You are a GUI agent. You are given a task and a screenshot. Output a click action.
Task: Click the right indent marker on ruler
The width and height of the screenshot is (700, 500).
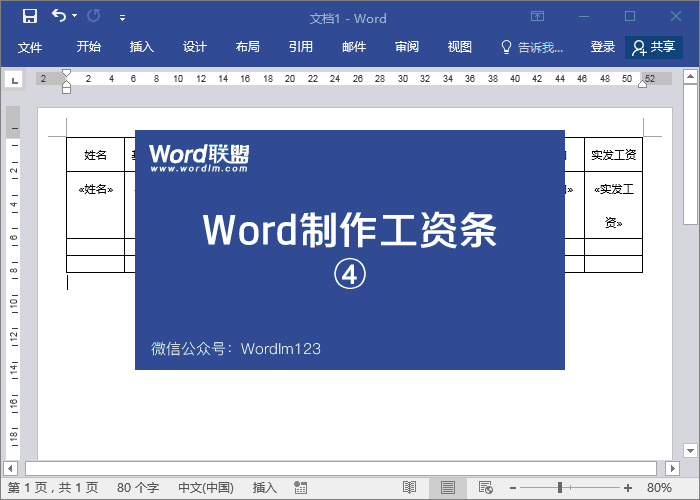(x=642, y=83)
